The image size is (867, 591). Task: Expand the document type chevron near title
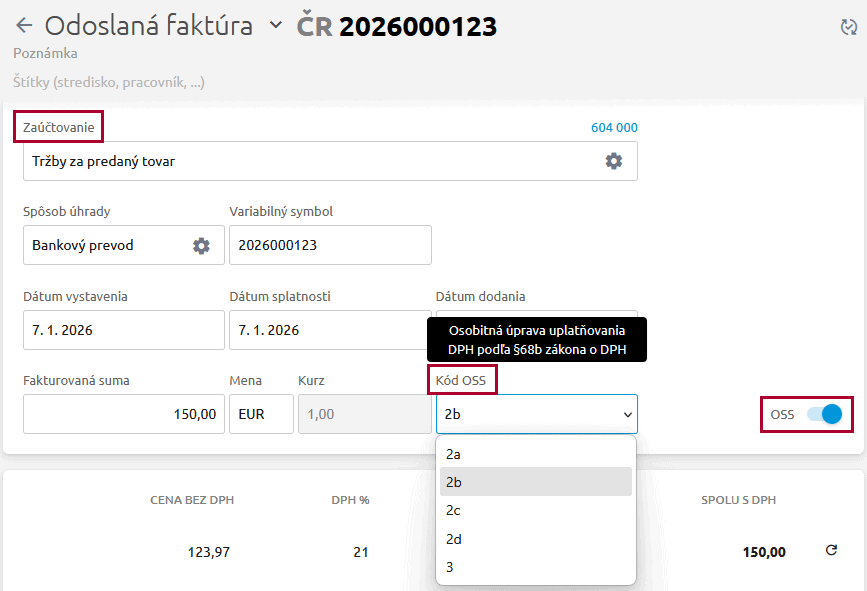coord(276,26)
